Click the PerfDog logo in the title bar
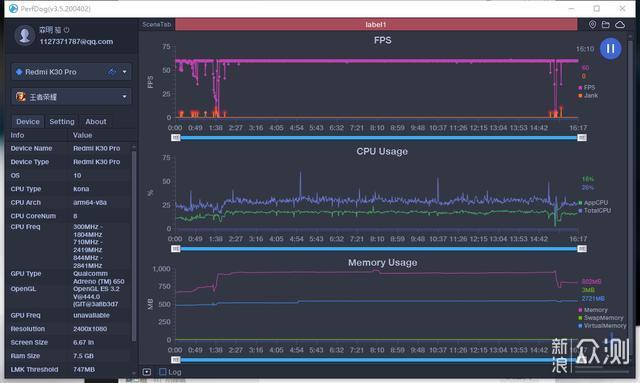Image resolution: width=640 pixels, height=383 pixels. click(13, 9)
